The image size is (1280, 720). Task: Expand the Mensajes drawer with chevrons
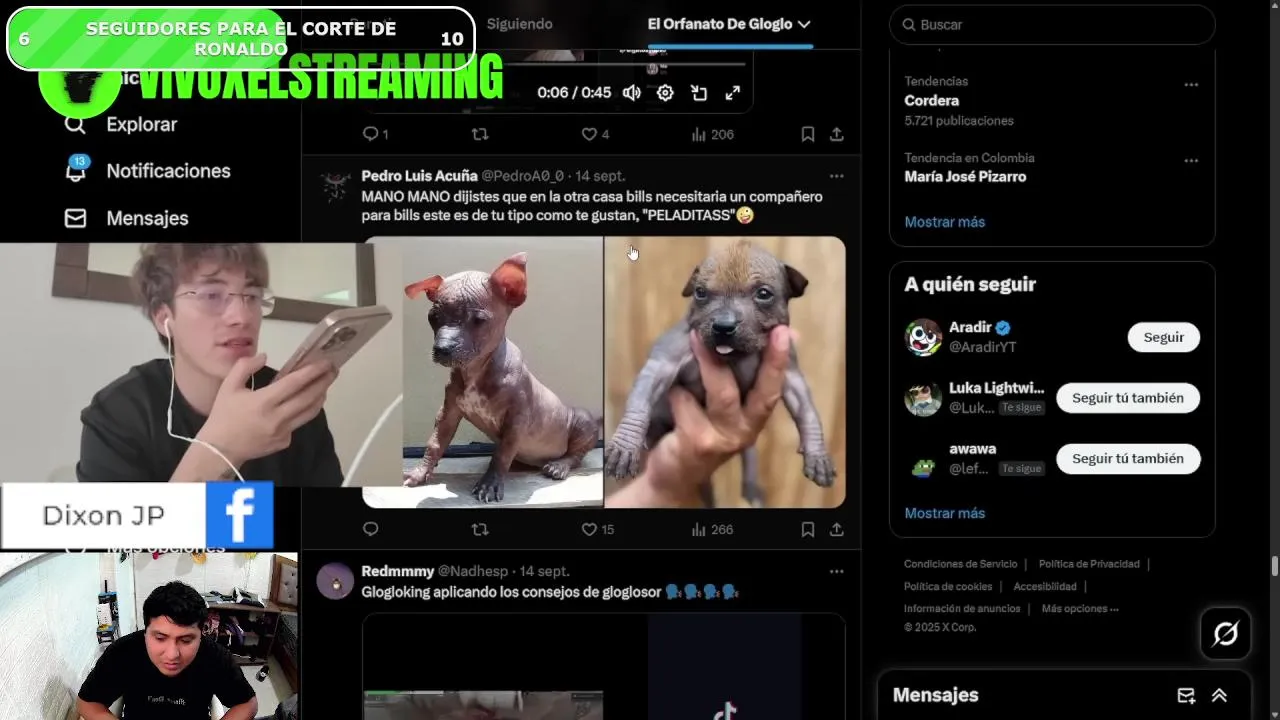pyautogui.click(x=1219, y=696)
